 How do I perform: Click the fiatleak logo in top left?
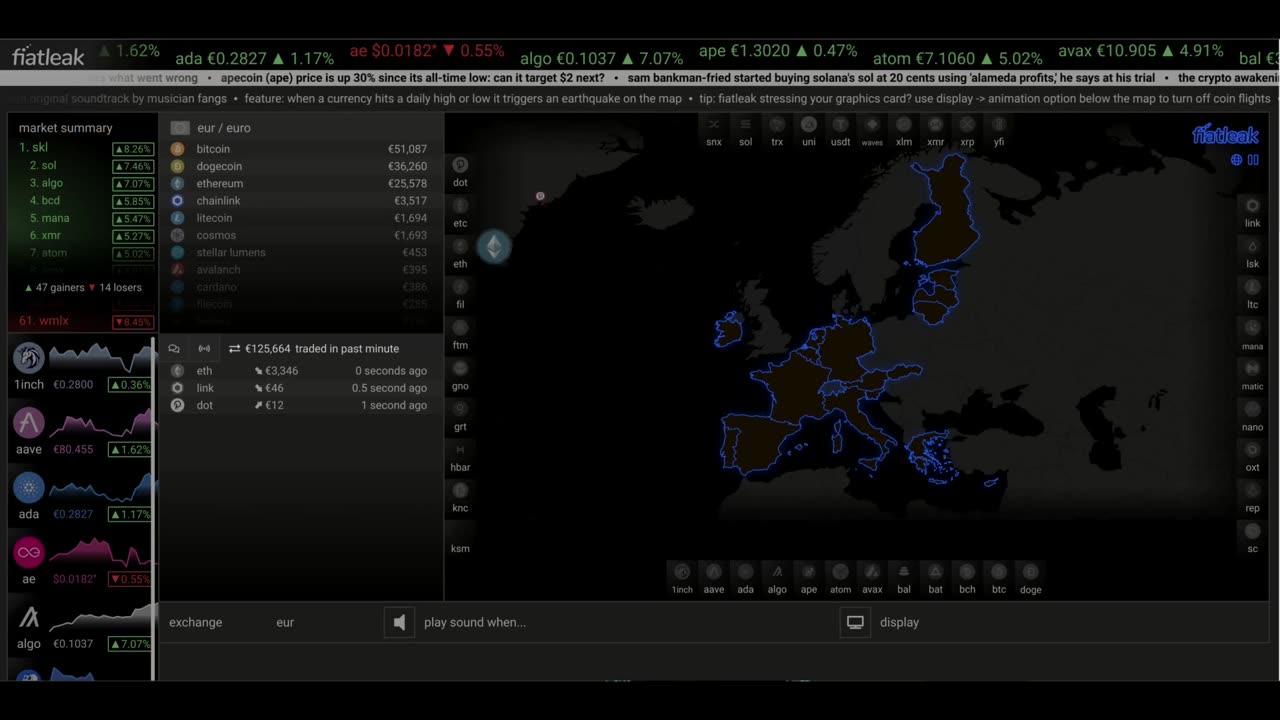(49, 57)
